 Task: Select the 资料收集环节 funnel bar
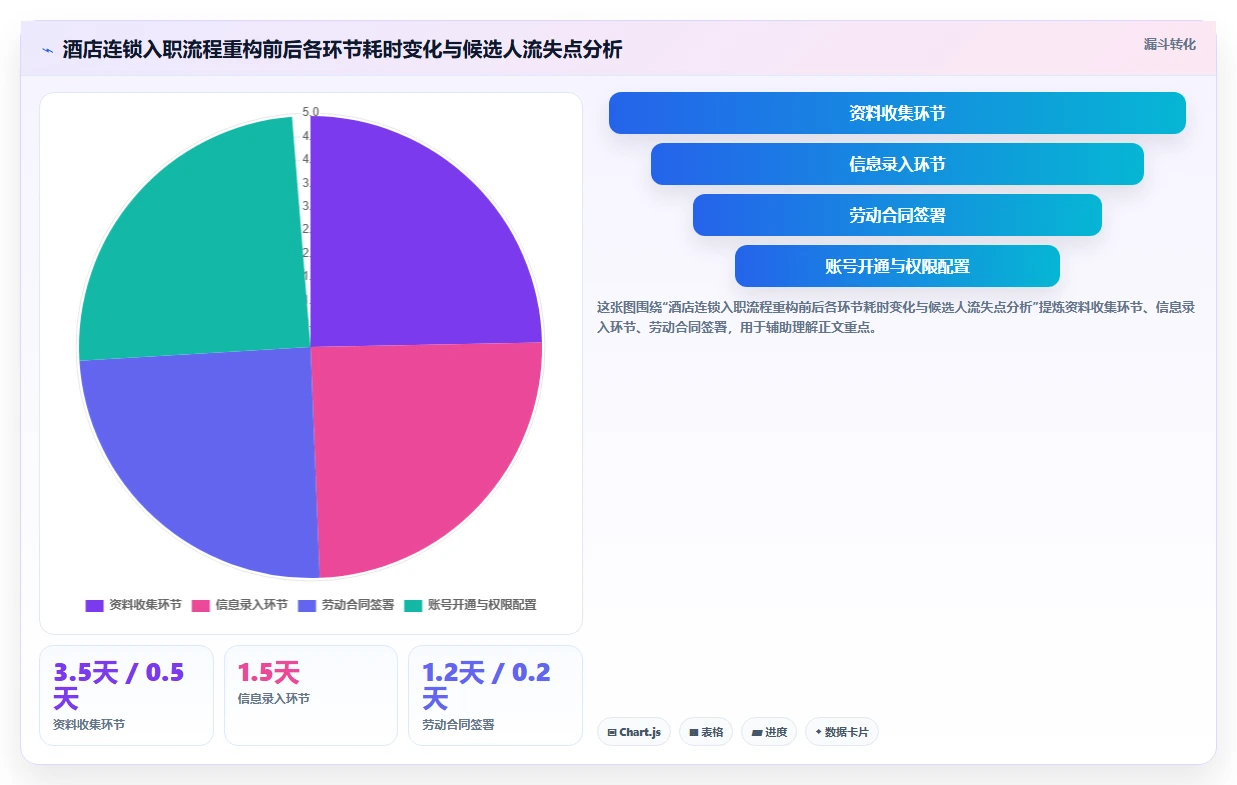[897, 113]
